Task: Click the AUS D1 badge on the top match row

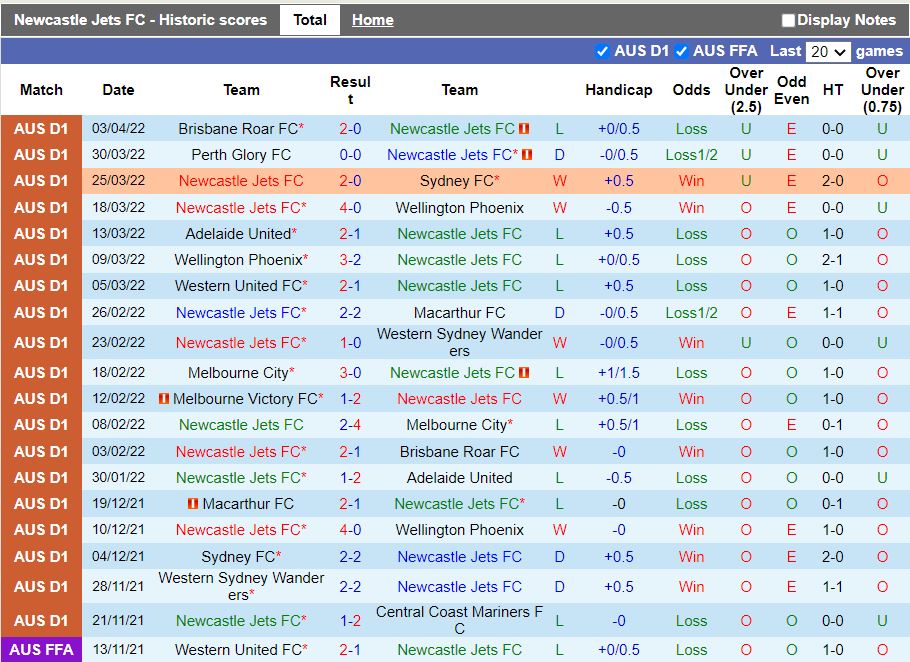Action: click(x=40, y=128)
